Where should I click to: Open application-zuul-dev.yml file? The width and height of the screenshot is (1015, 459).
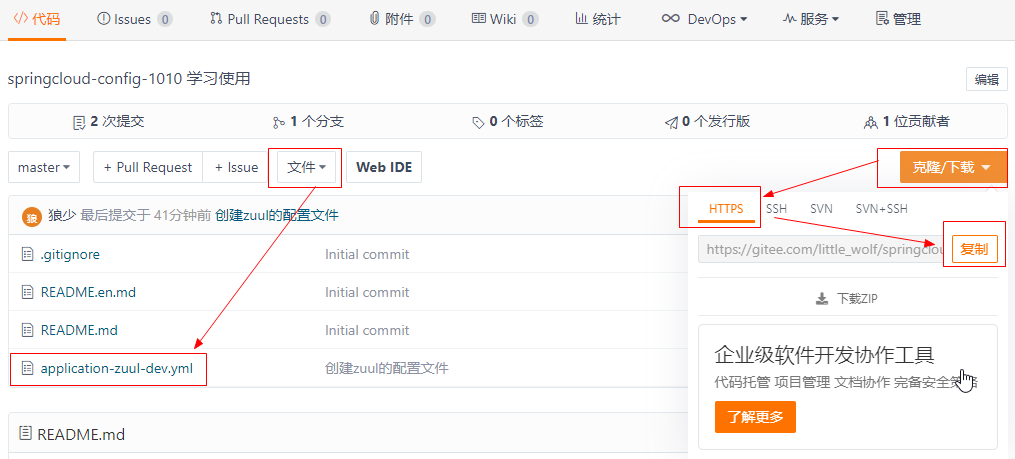tap(117, 368)
